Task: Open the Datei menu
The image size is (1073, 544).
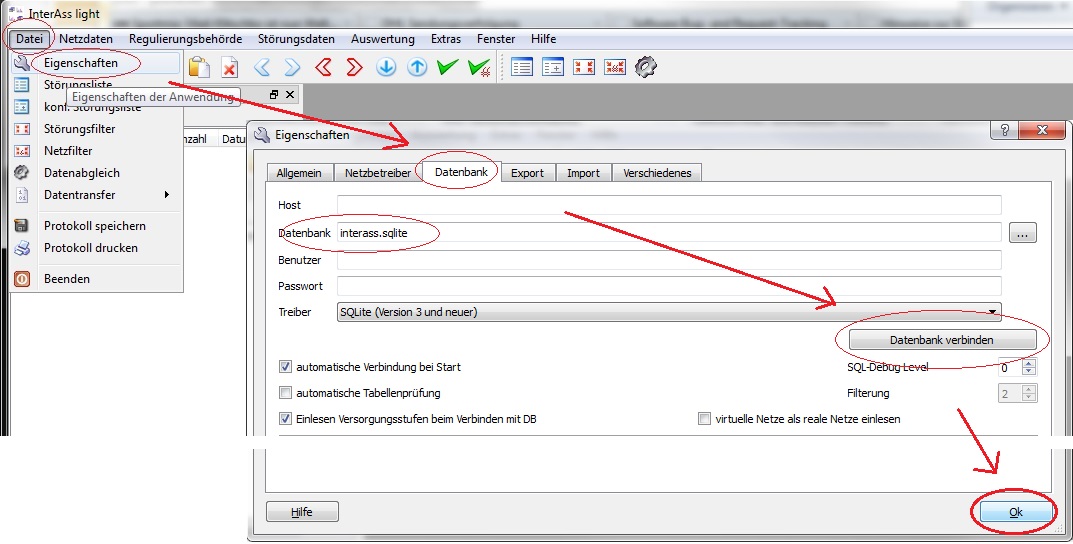Action: [29, 39]
